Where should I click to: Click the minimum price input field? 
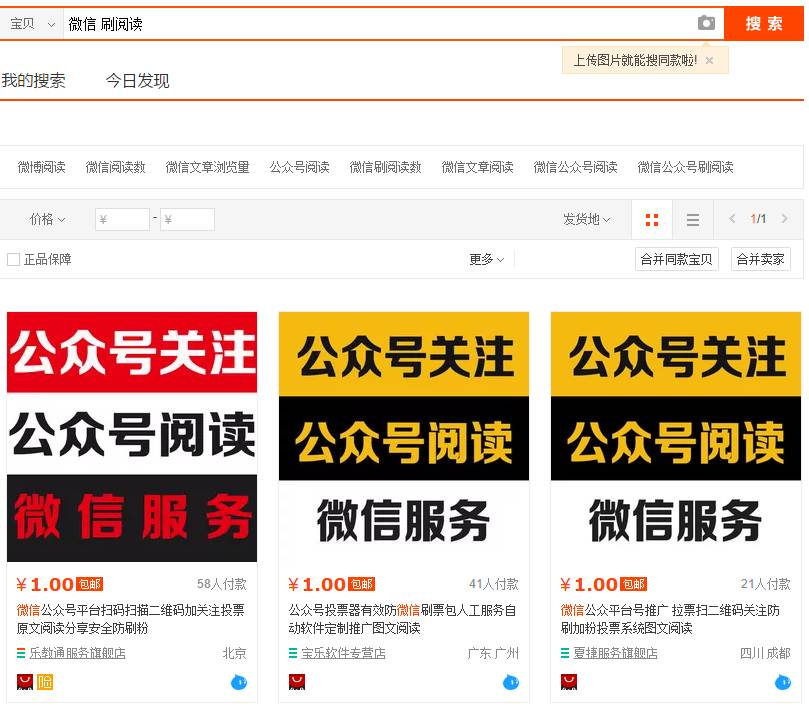point(122,220)
